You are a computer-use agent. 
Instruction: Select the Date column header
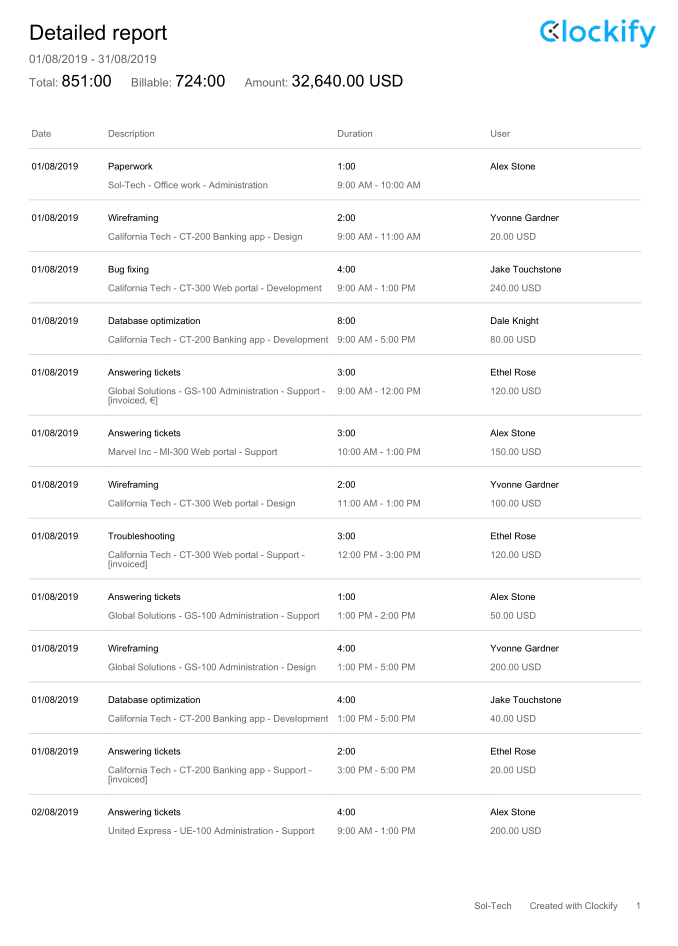(41, 134)
